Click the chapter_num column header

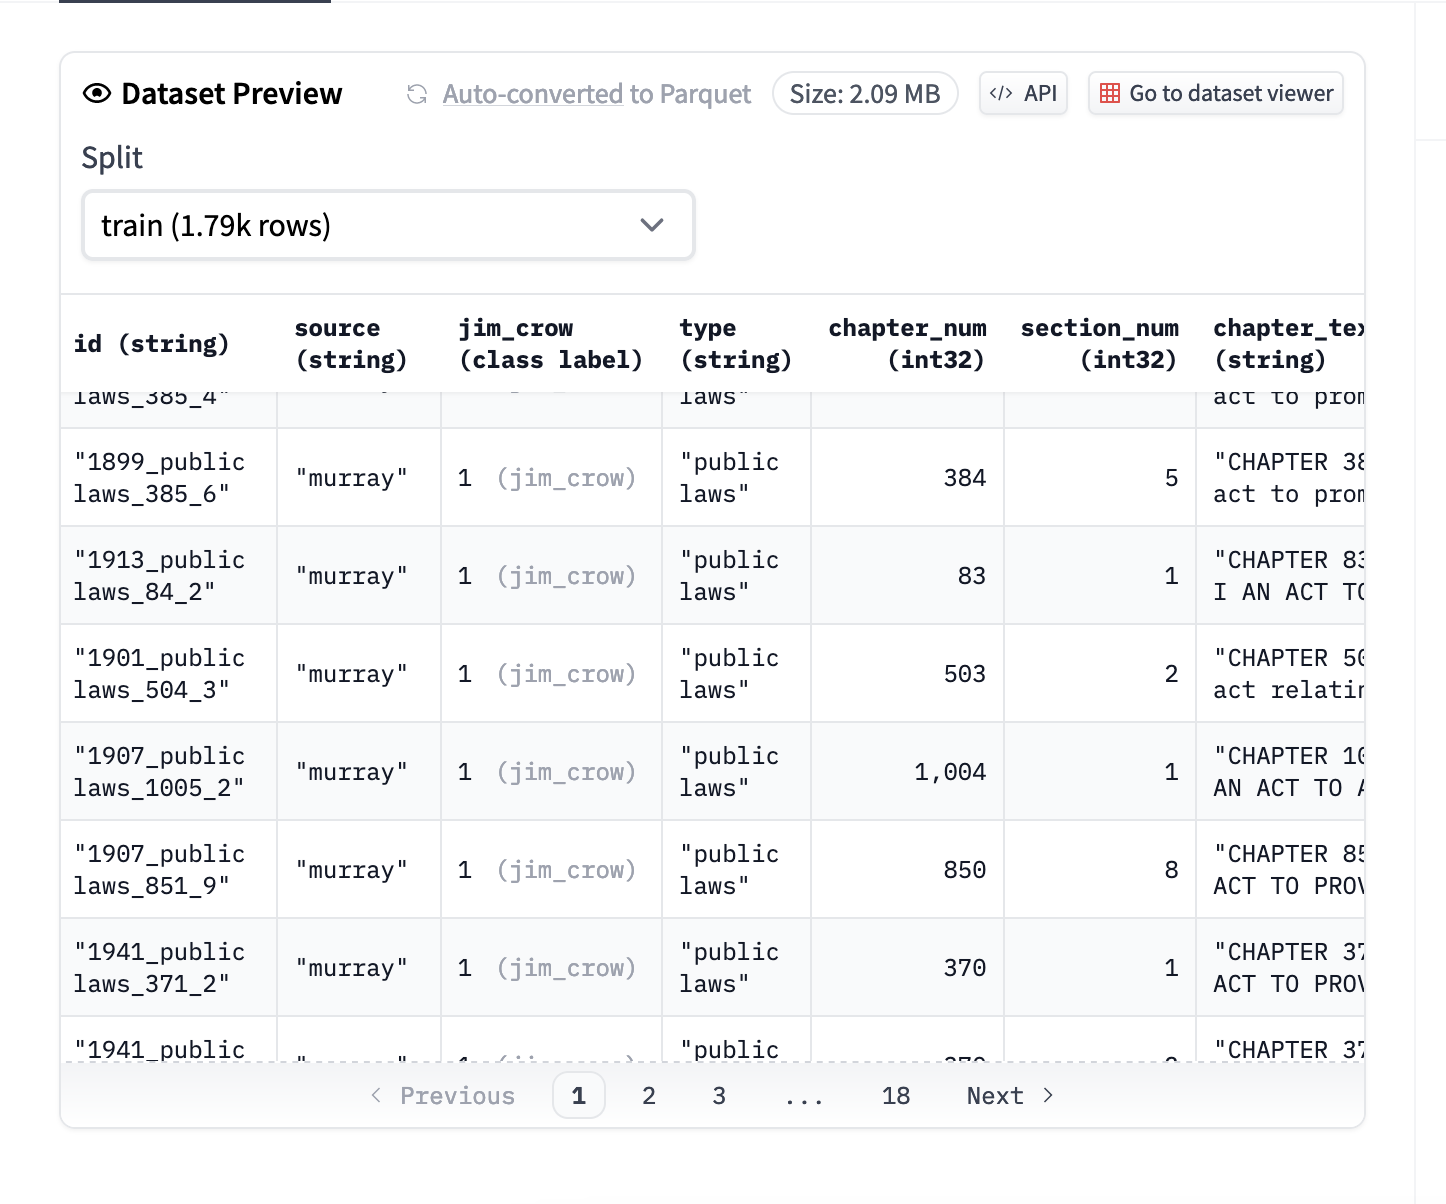click(906, 344)
